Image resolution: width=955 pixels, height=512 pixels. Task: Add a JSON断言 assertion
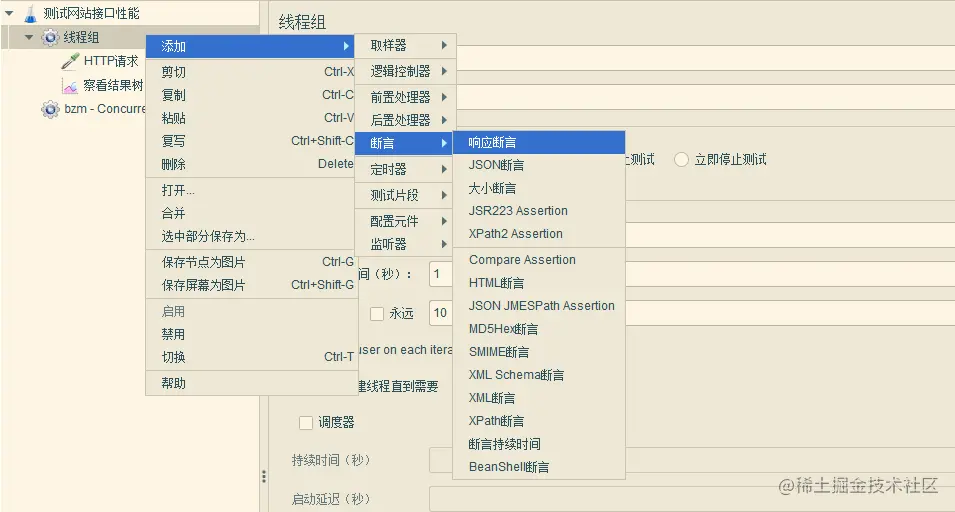[x=539, y=166]
